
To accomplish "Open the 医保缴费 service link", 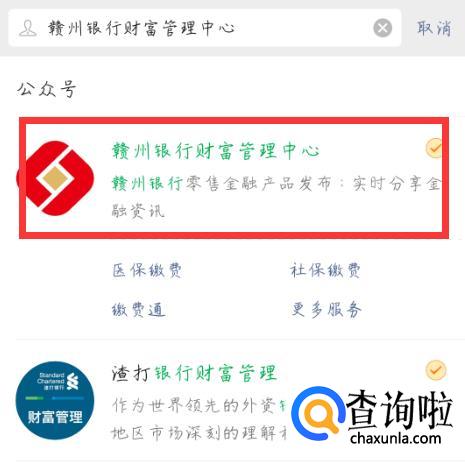I will [147, 270].
